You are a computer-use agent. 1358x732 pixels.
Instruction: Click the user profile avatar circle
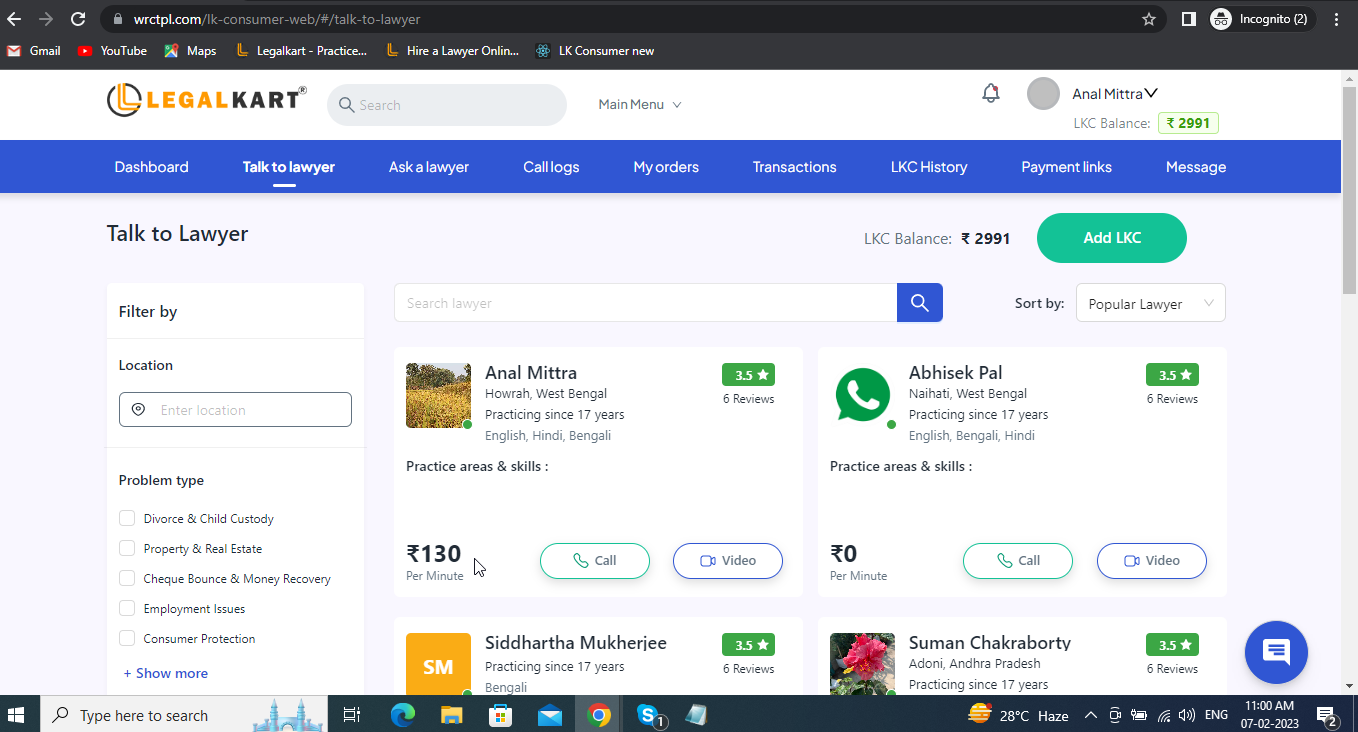pos(1043,94)
